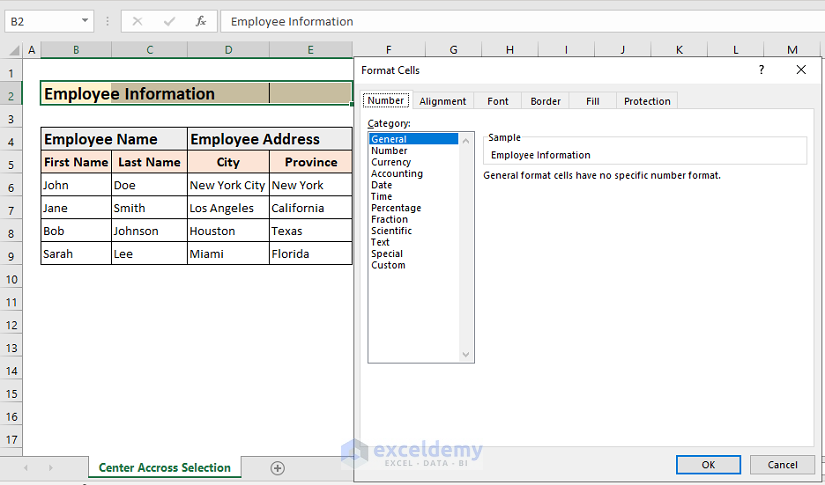Click the Cancel X icon in formula bar
825x485 pixels.
point(137,21)
